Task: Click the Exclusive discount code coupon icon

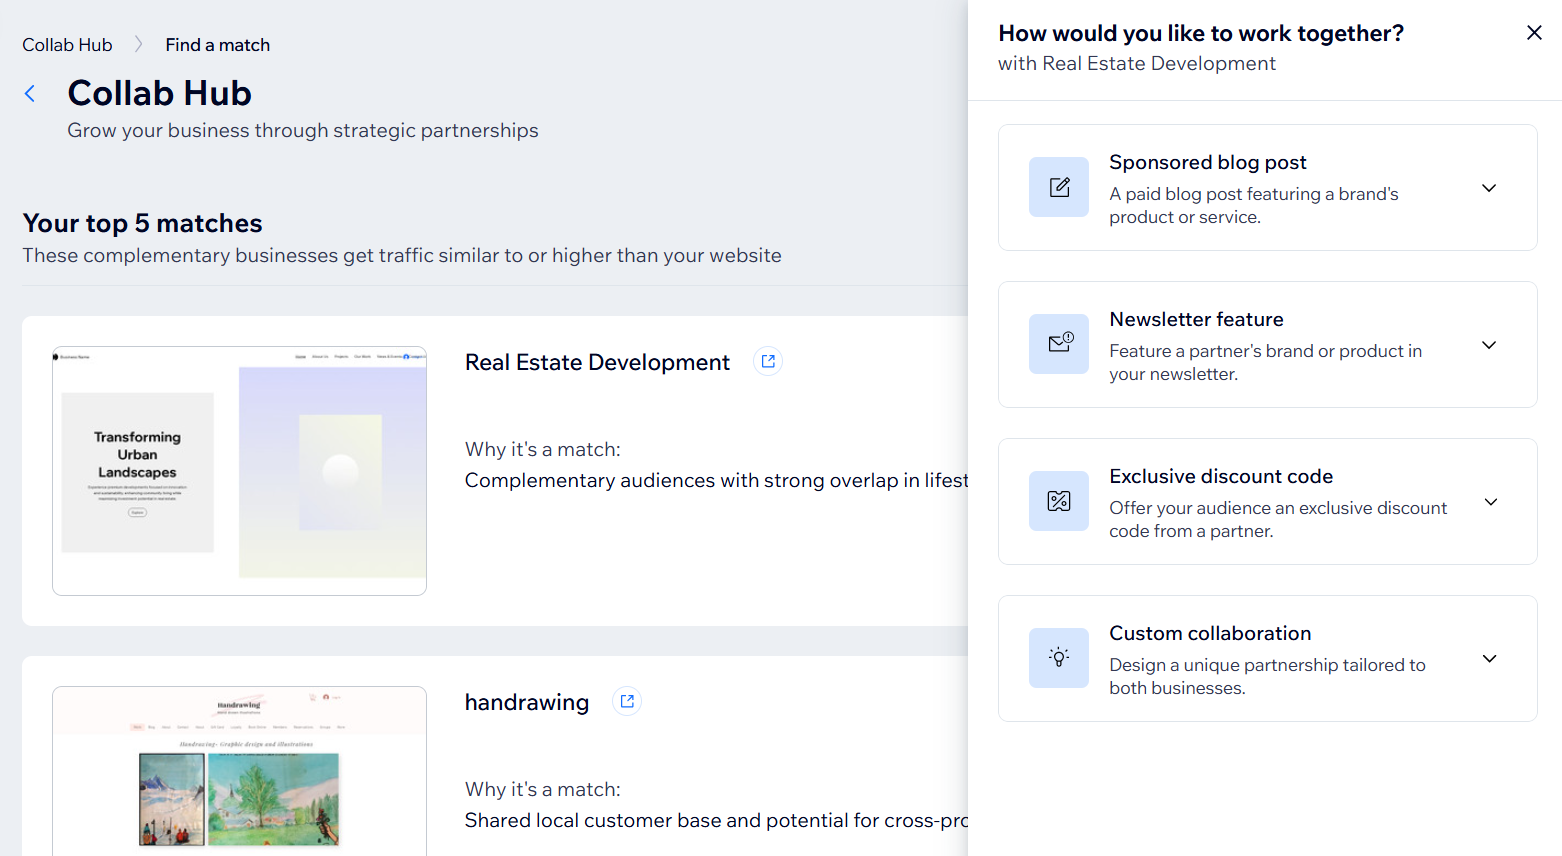Action: [x=1059, y=501]
